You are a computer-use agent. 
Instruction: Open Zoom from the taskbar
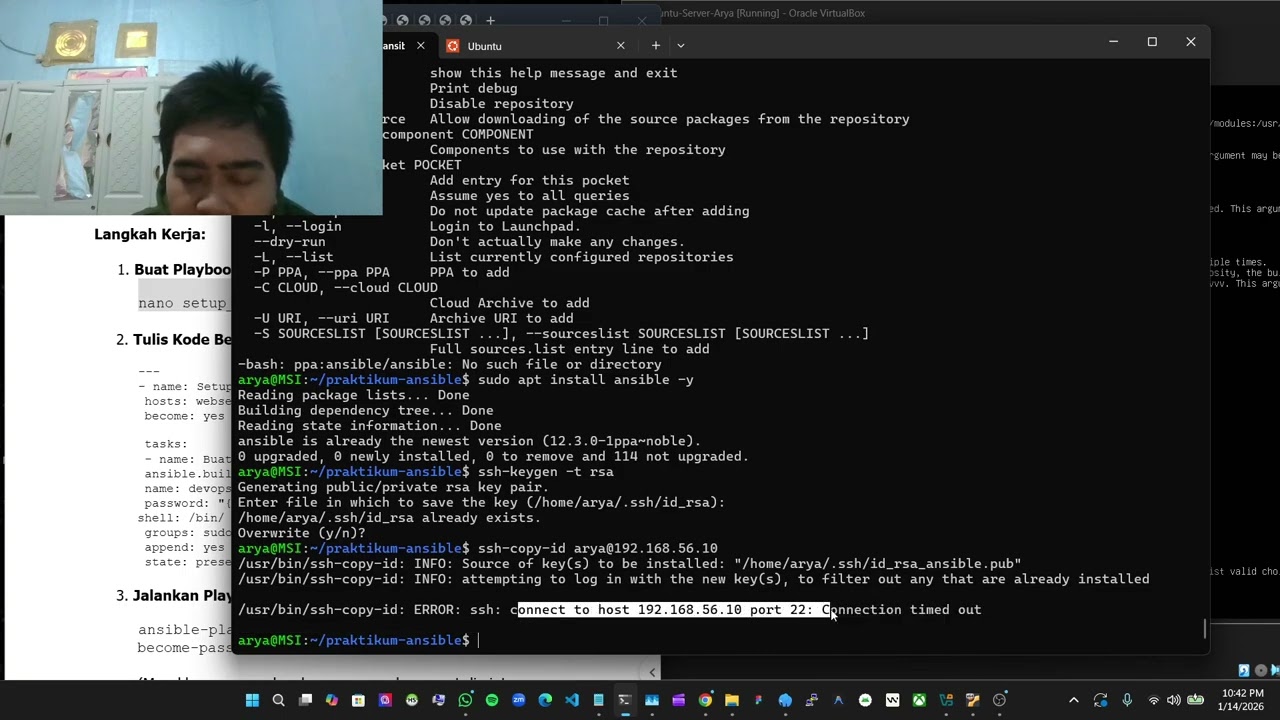(x=518, y=700)
